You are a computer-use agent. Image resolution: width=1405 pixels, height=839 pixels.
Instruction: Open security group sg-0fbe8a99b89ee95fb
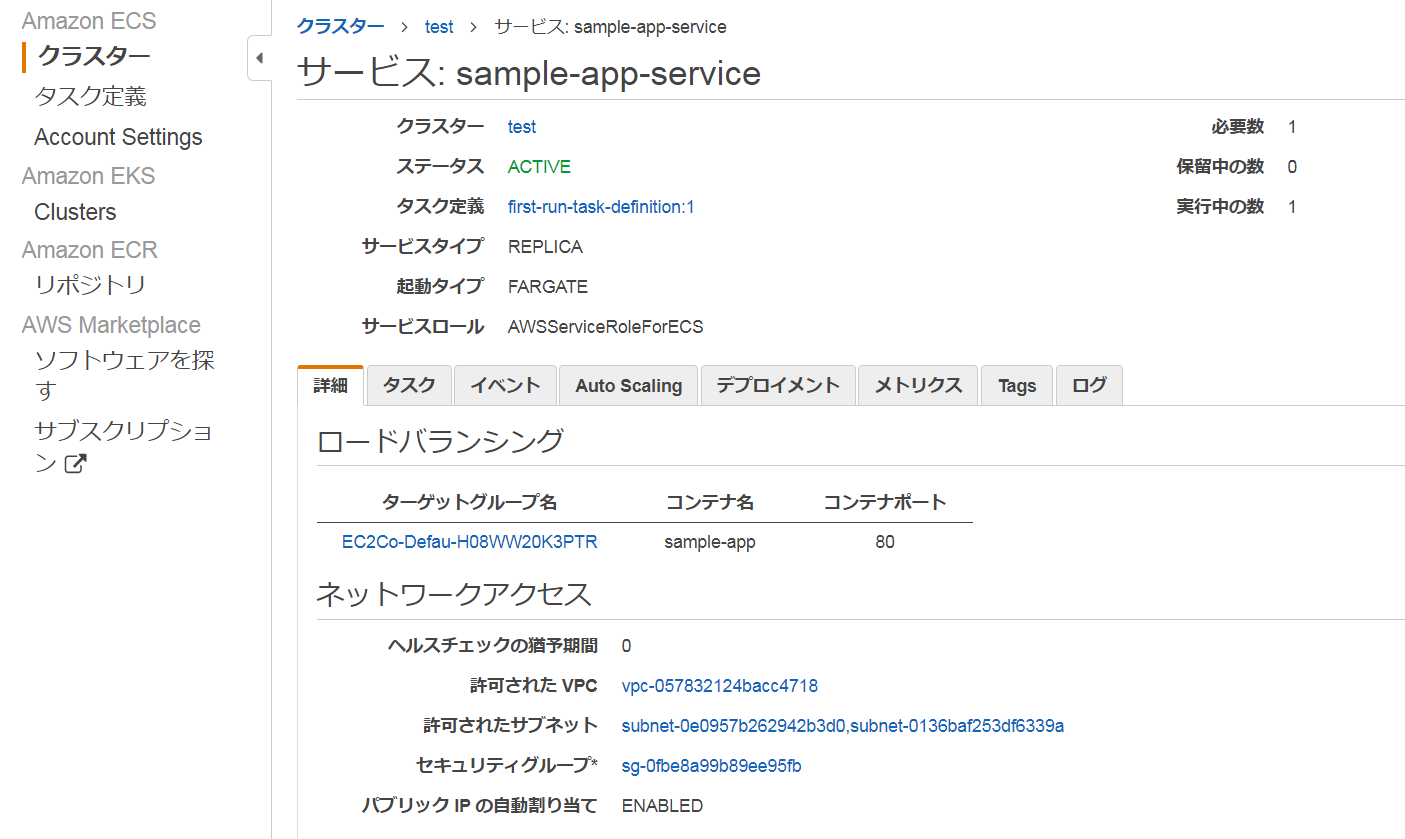[x=711, y=766]
